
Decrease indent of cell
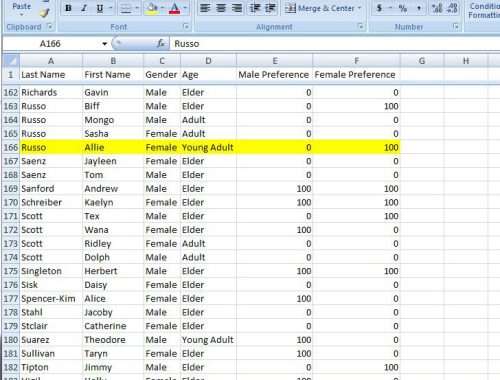255,8
